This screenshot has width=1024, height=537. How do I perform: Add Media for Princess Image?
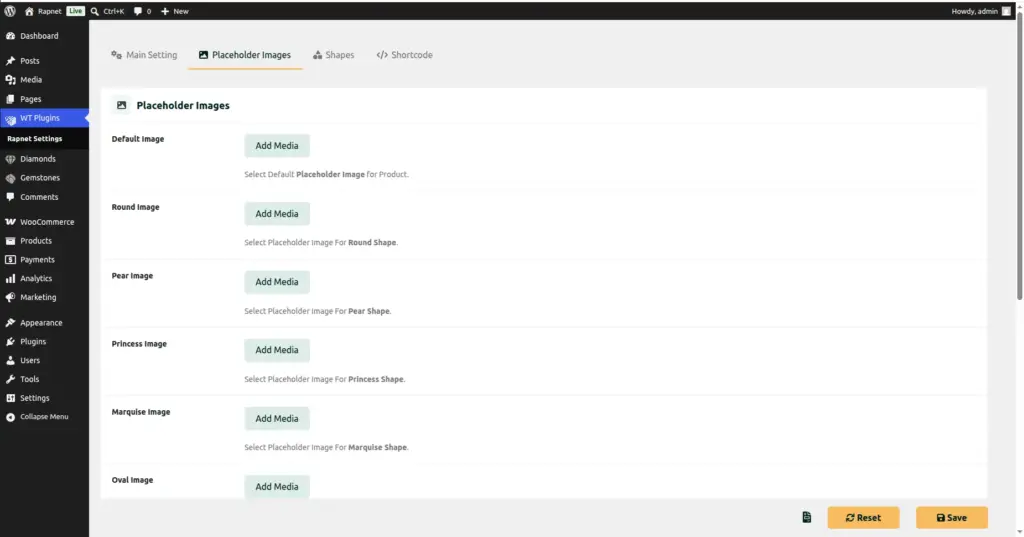click(277, 350)
